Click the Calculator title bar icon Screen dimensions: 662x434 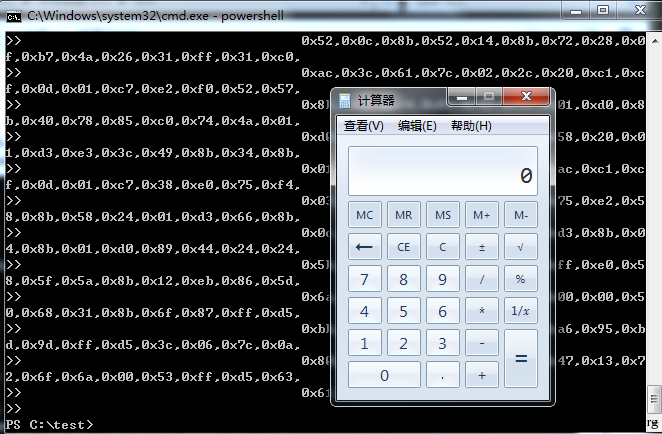pos(345,101)
